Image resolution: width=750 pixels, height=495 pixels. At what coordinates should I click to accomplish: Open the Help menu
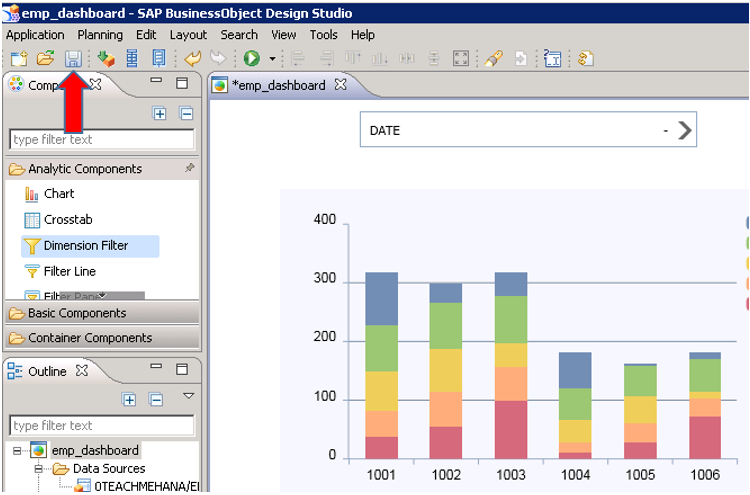[363, 35]
